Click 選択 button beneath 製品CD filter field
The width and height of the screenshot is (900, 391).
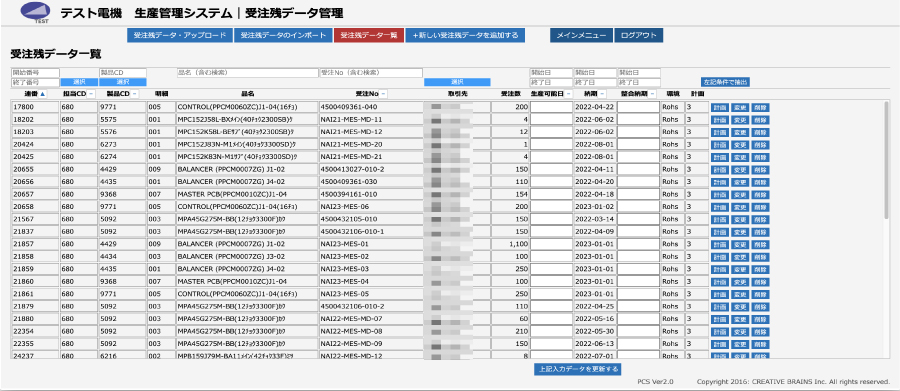tap(123, 82)
